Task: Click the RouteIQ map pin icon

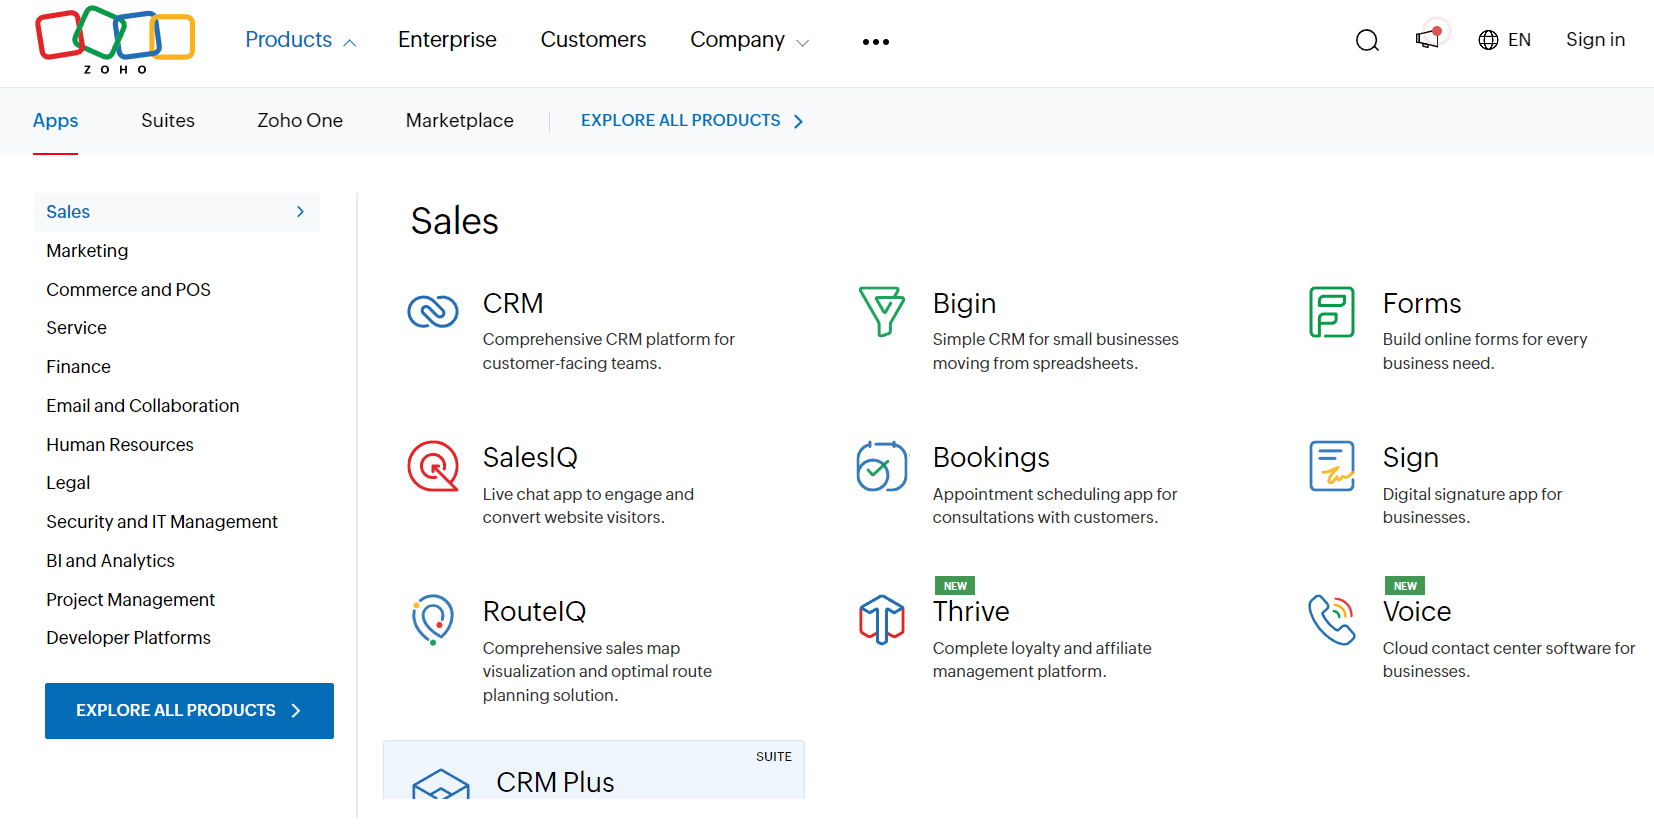Action: pyautogui.click(x=433, y=620)
